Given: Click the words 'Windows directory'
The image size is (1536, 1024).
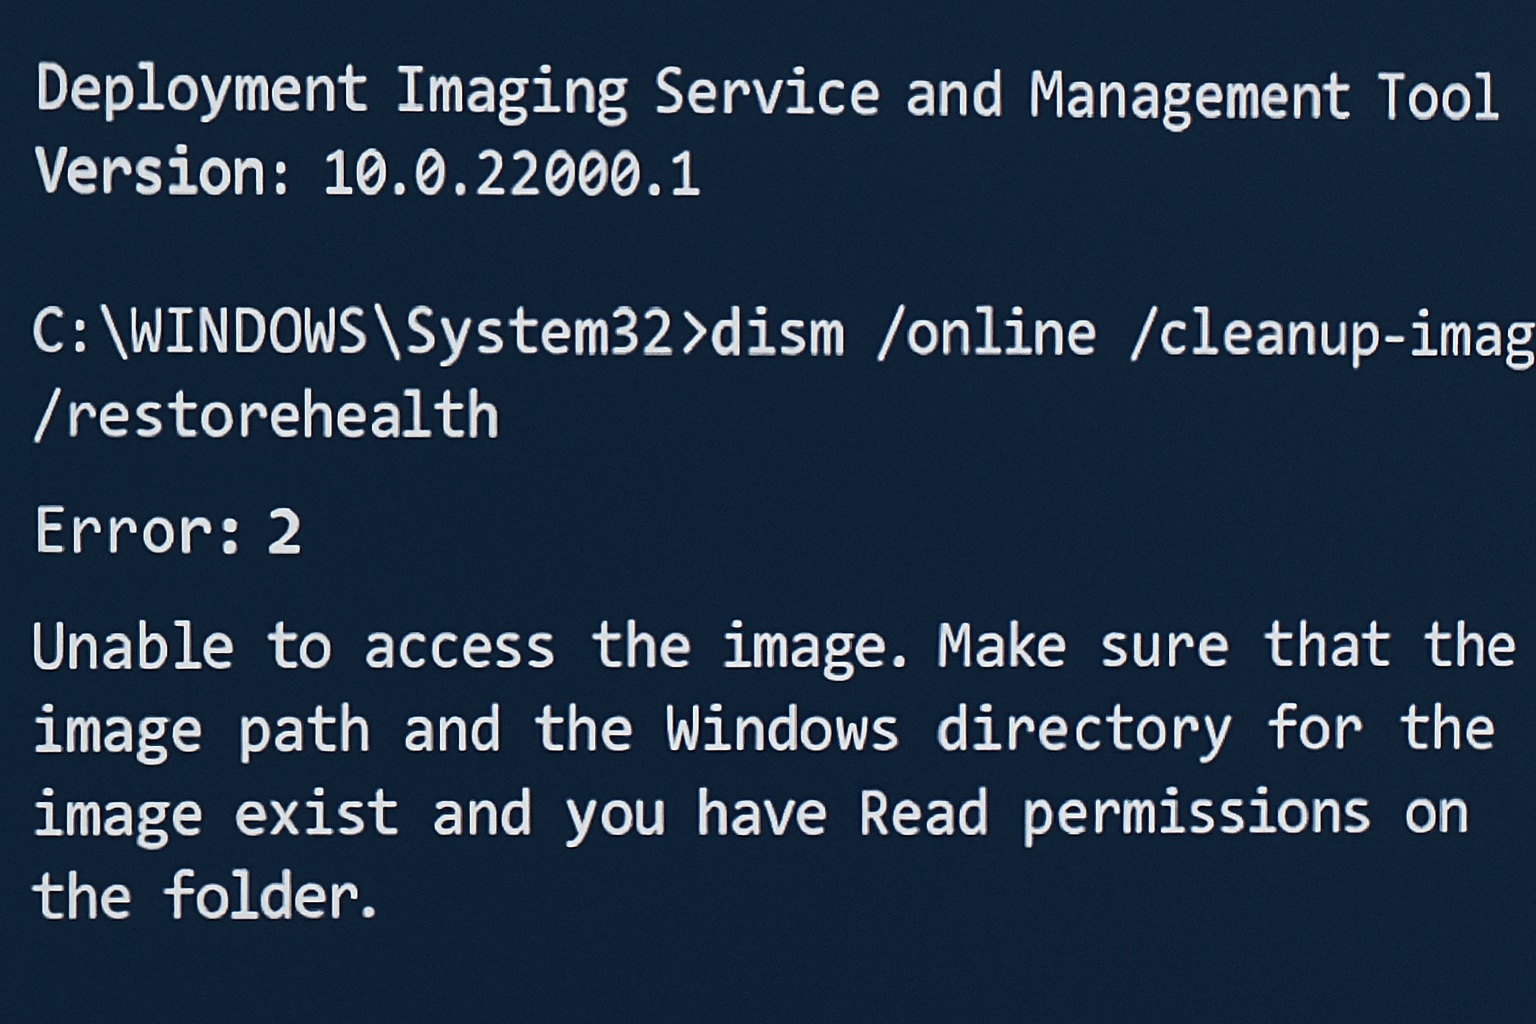Looking at the screenshot, I should pos(949,730).
